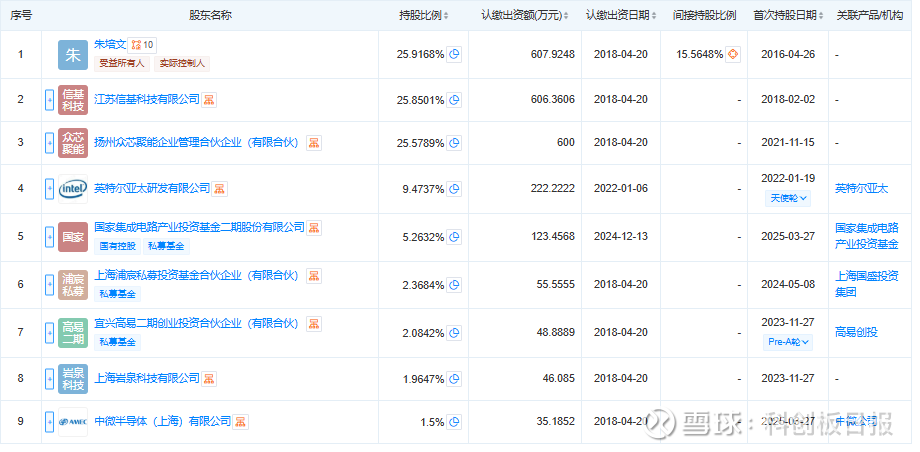This screenshot has height=452, width=920.
Task: Open 国家集成电路产业投资基金二期股份有限公司 link
Action: (199, 227)
